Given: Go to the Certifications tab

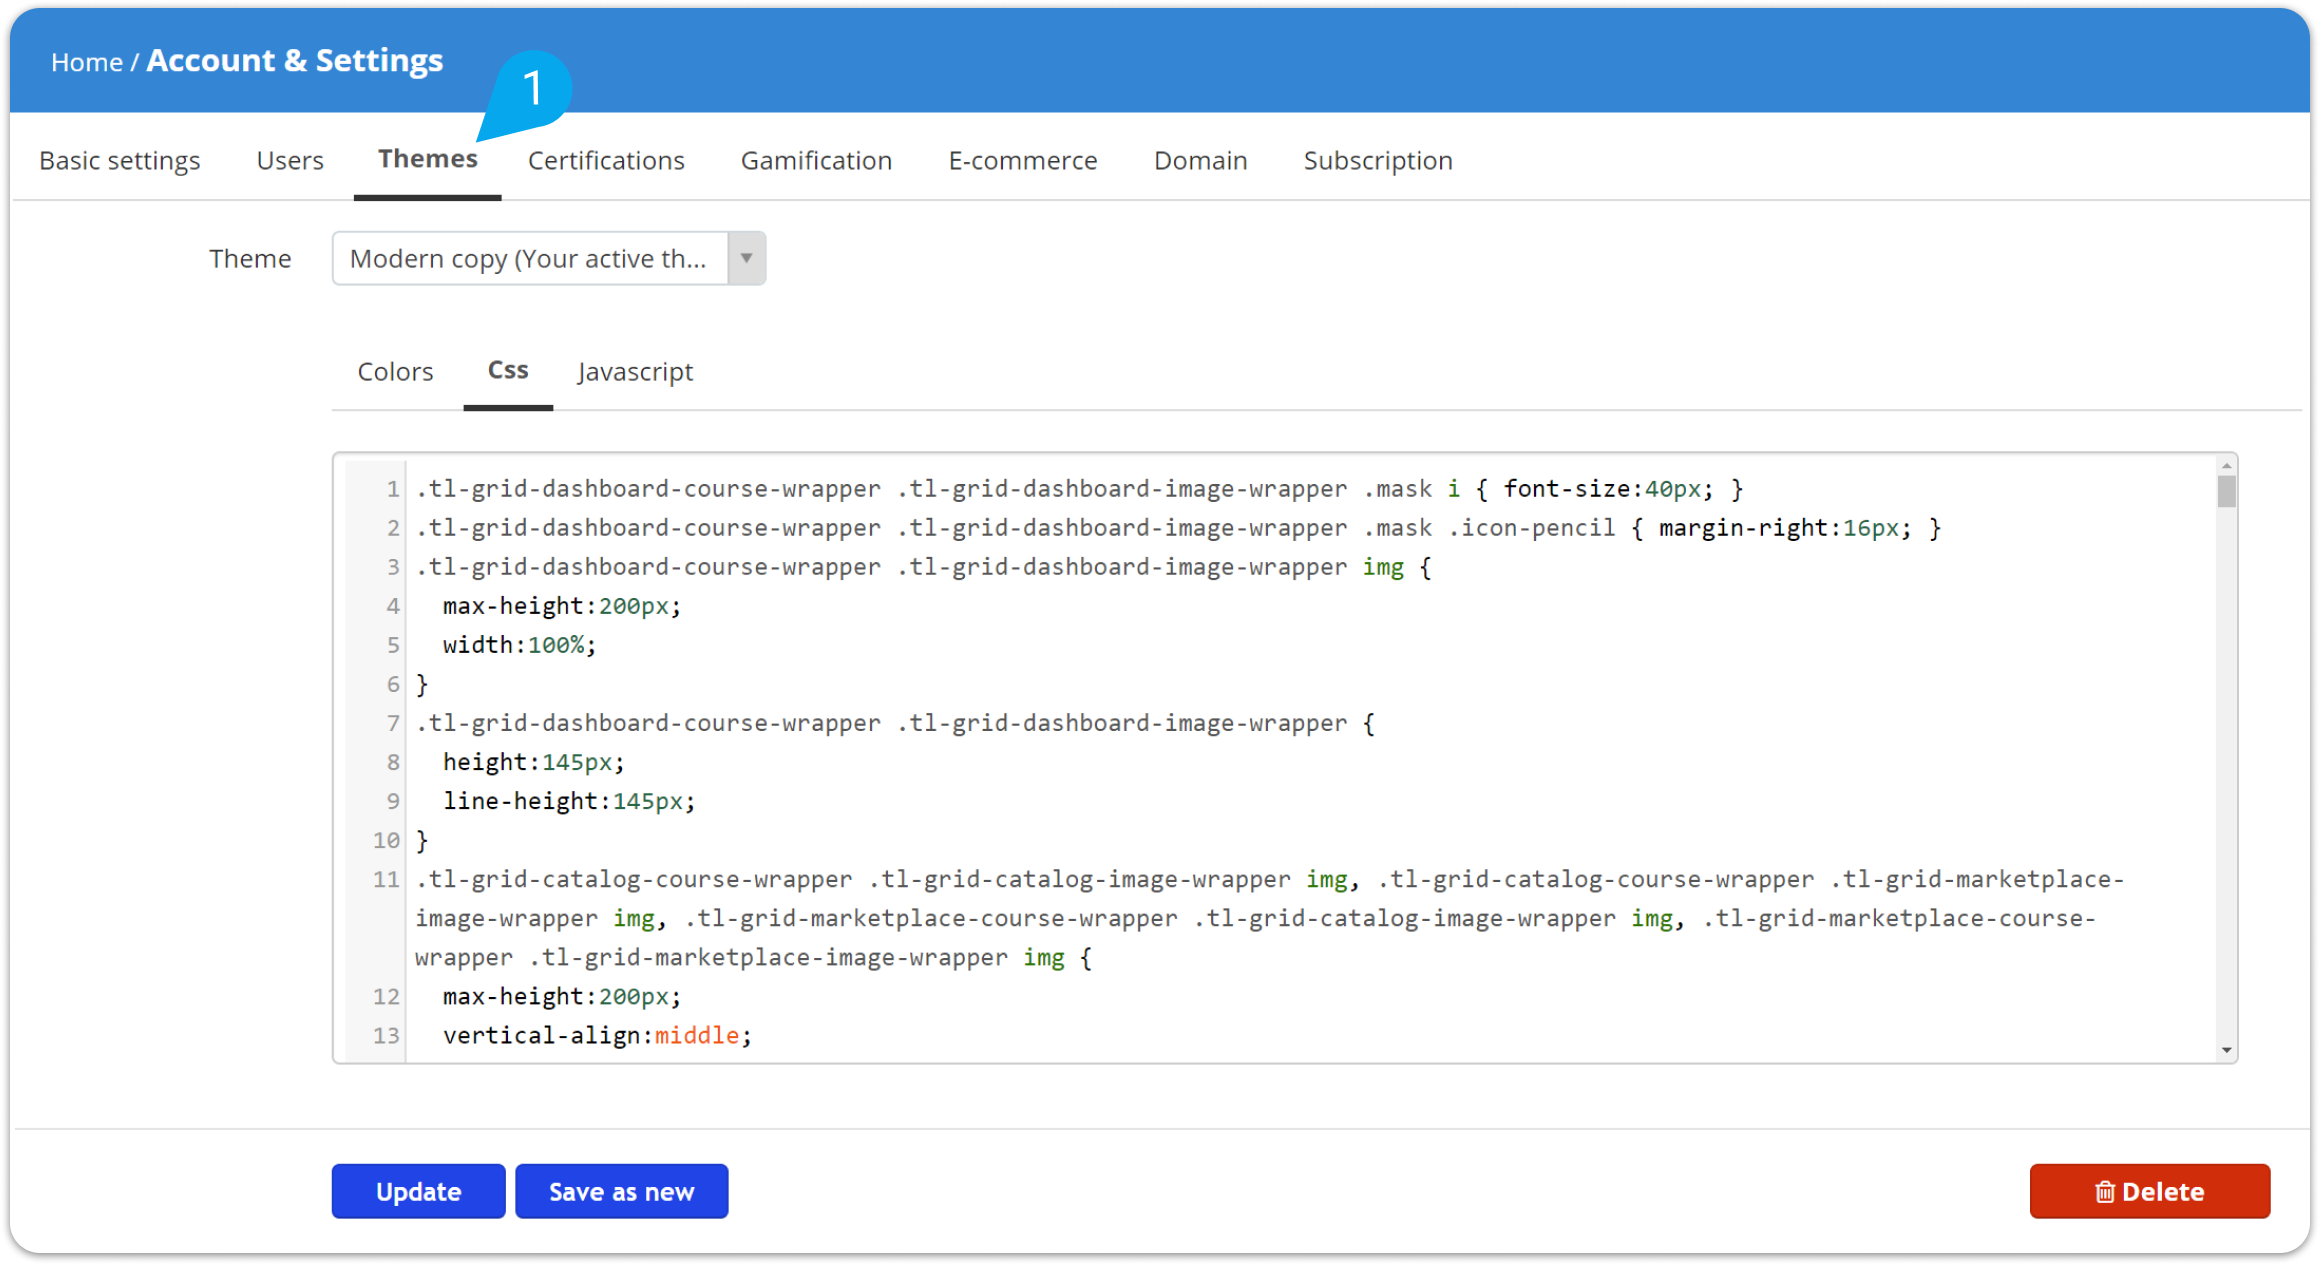Looking at the screenshot, I should pos(606,160).
